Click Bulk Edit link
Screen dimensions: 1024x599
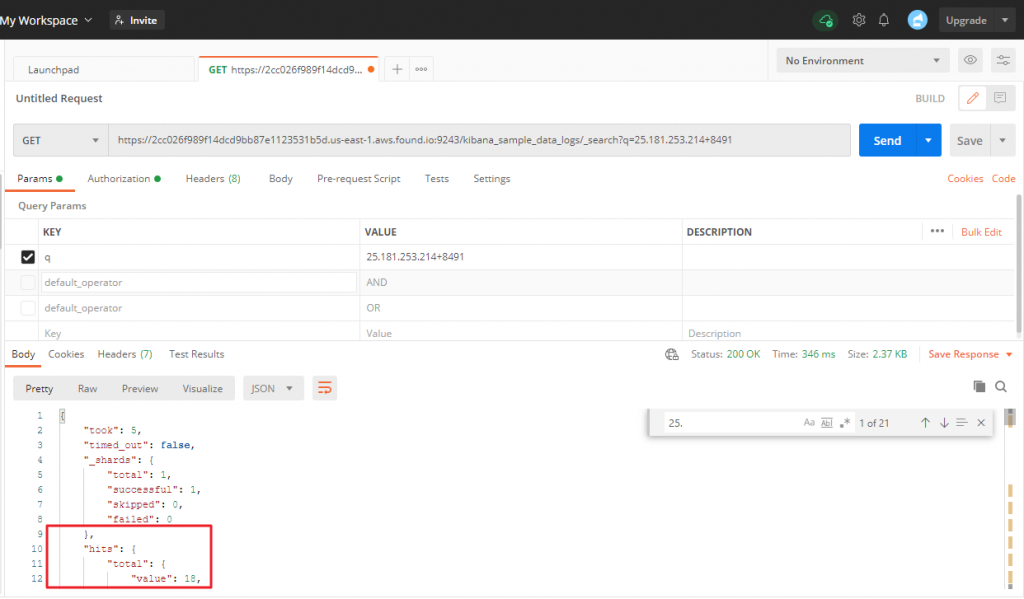pyautogui.click(x=981, y=232)
